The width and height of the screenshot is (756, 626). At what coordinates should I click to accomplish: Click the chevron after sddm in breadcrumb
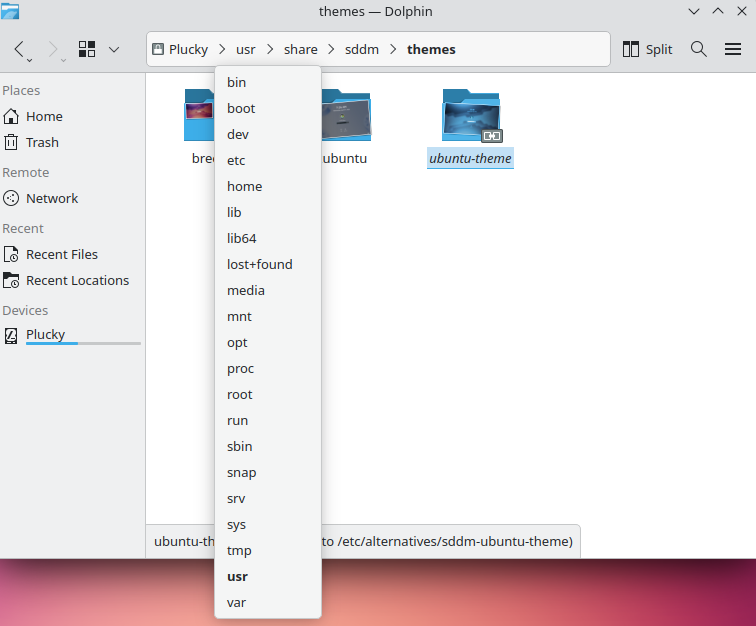393,49
